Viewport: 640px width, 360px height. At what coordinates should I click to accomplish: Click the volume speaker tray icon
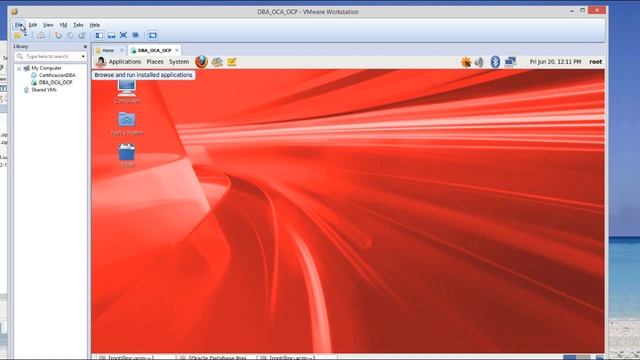[x=479, y=62]
